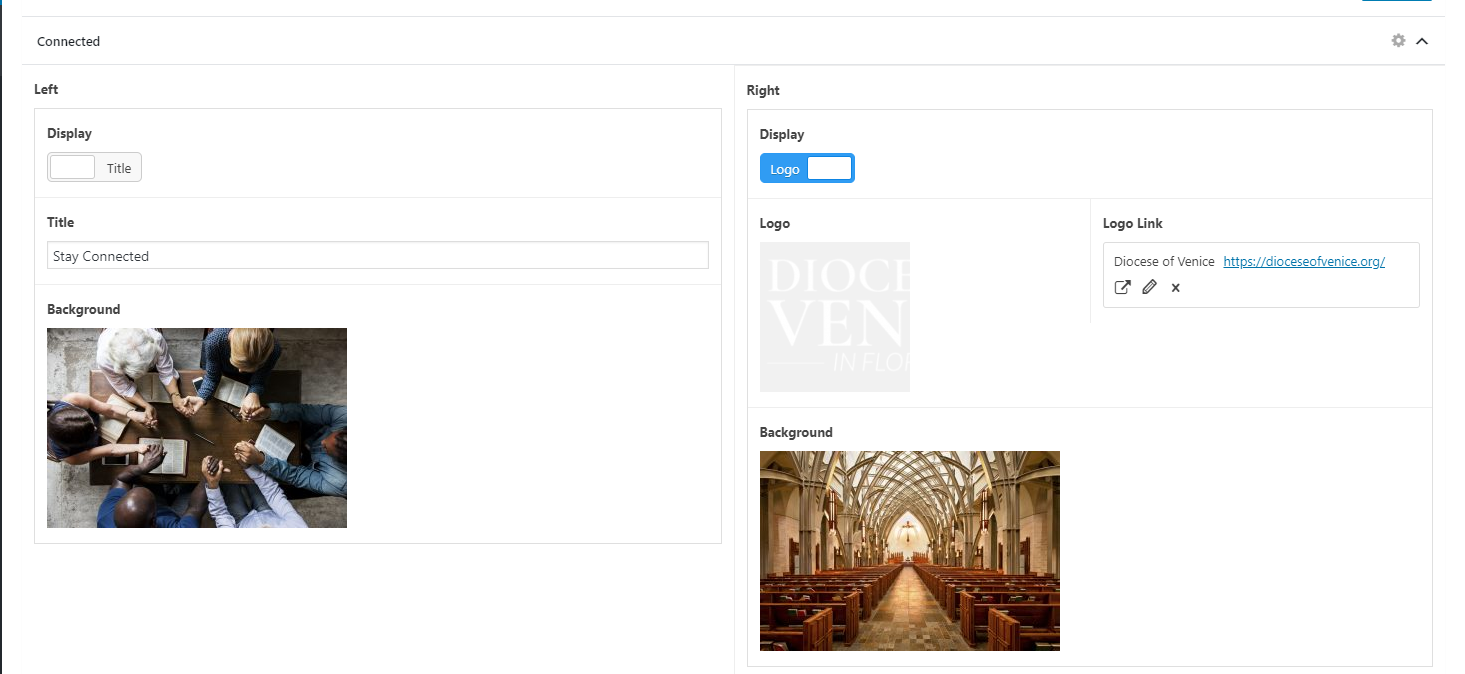Open the Connected panel settings gear

(x=1398, y=41)
